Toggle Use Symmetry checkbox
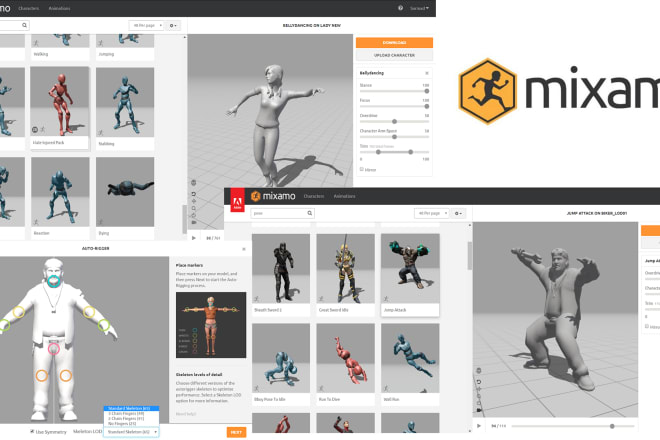Screen dimensions: 660x440 point(32,432)
